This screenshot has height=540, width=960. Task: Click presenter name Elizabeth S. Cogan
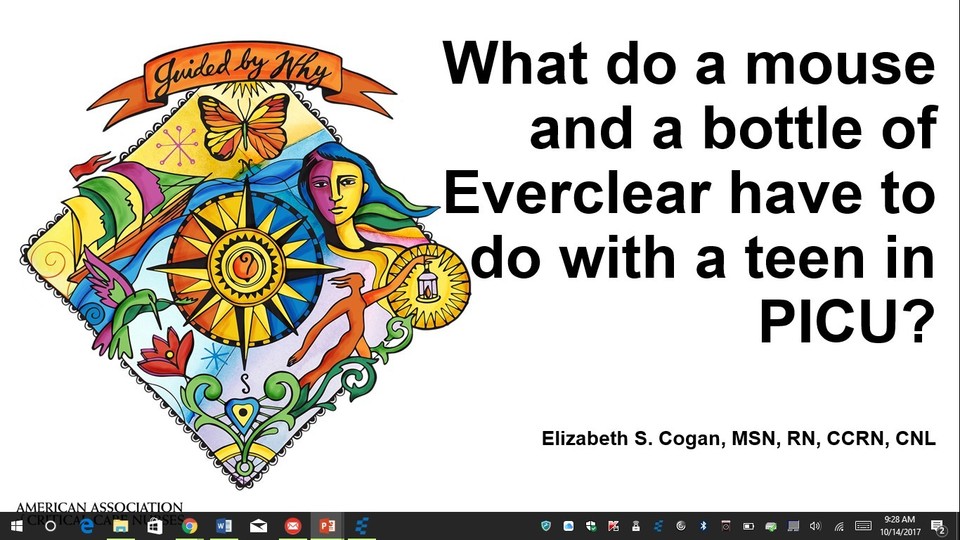click(x=738, y=438)
